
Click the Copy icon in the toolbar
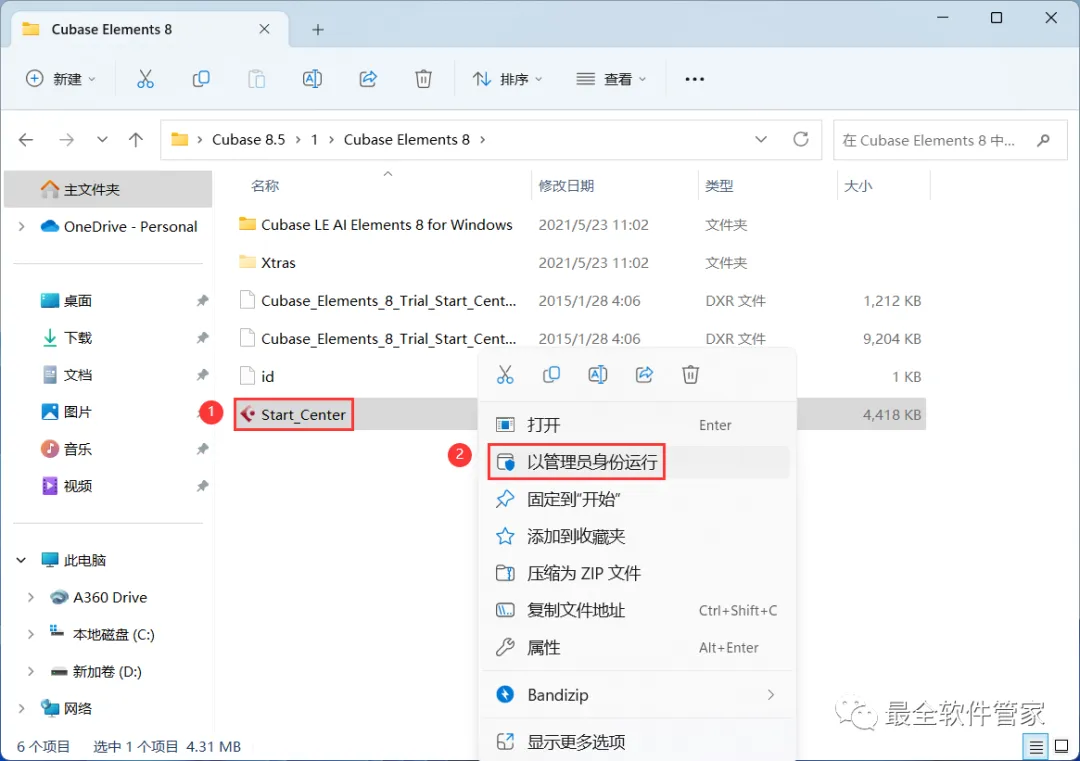pos(200,79)
